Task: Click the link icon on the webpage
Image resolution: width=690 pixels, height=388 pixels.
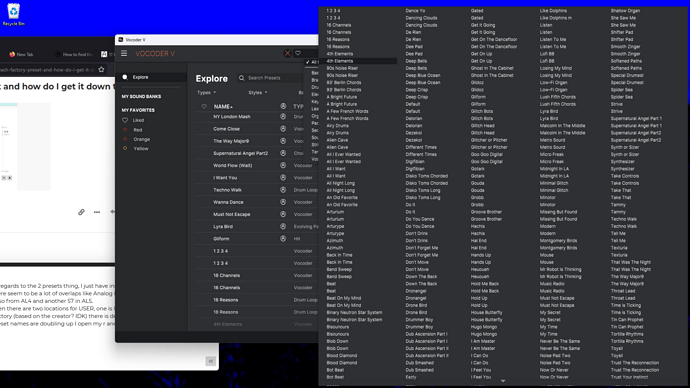Action: click(x=81, y=212)
